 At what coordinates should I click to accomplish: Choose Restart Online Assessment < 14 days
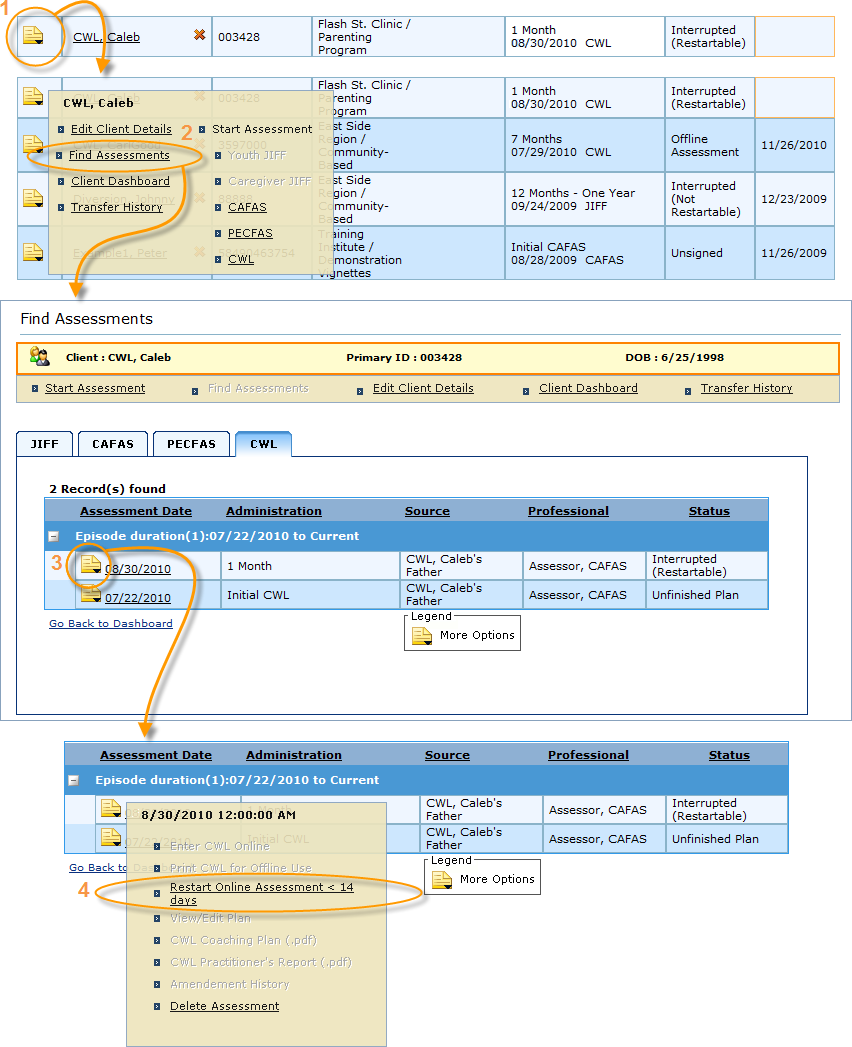(x=262, y=893)
